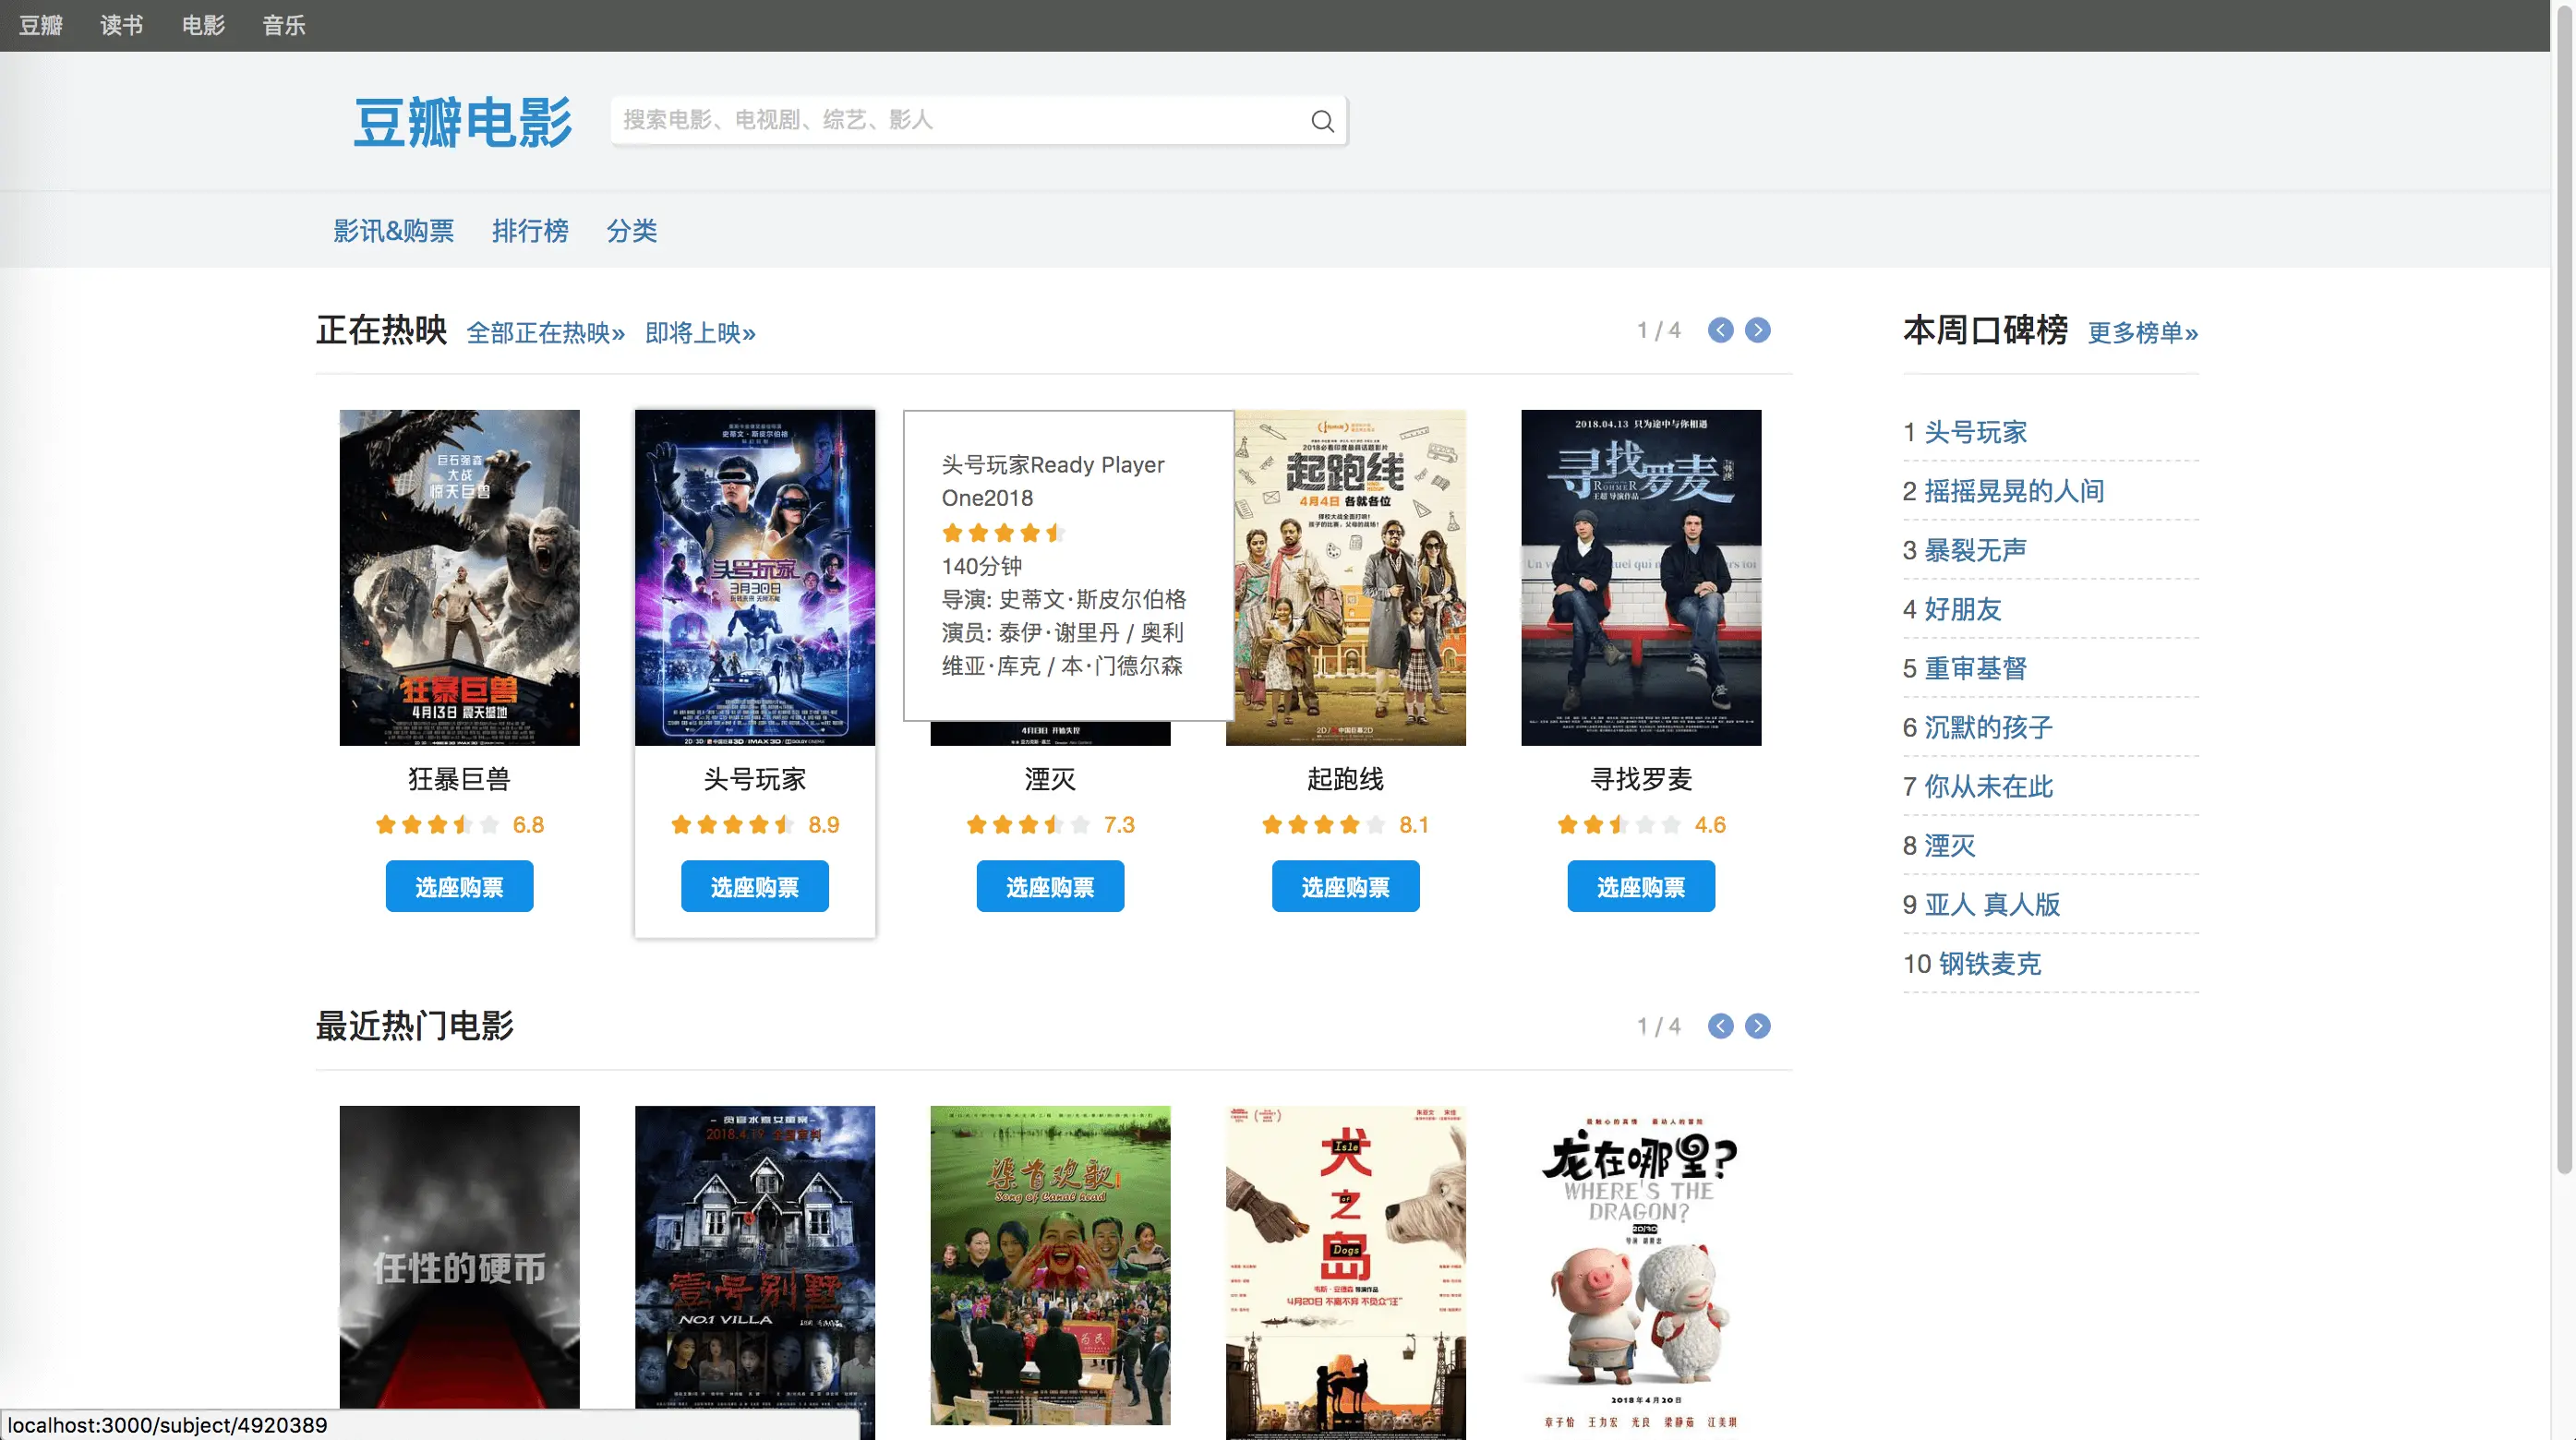Viewport: 2576px width, 1440px height.
Task: Click 音乐 in the top menu bar
Action: click(283, 25)
